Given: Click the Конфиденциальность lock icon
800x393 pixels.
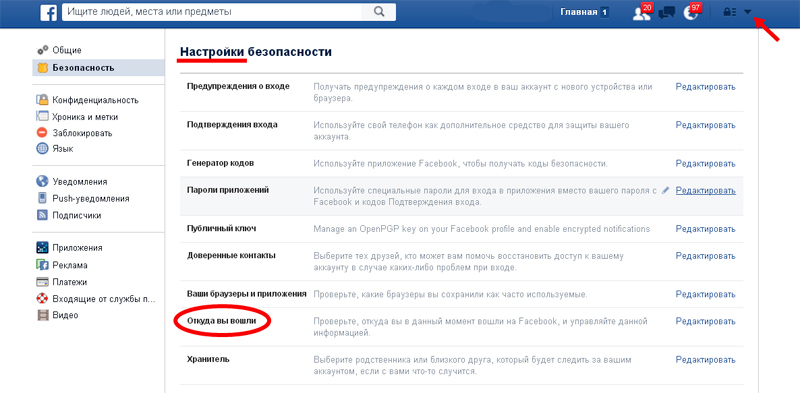Looking at the screenshot, I should click(42, 100).
